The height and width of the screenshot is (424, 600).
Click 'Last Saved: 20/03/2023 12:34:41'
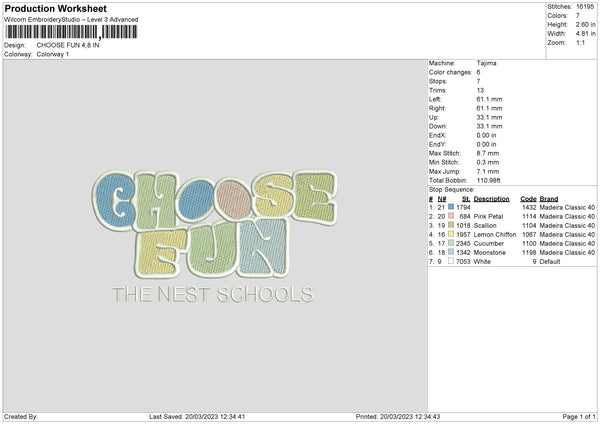[x=197, y=416]
